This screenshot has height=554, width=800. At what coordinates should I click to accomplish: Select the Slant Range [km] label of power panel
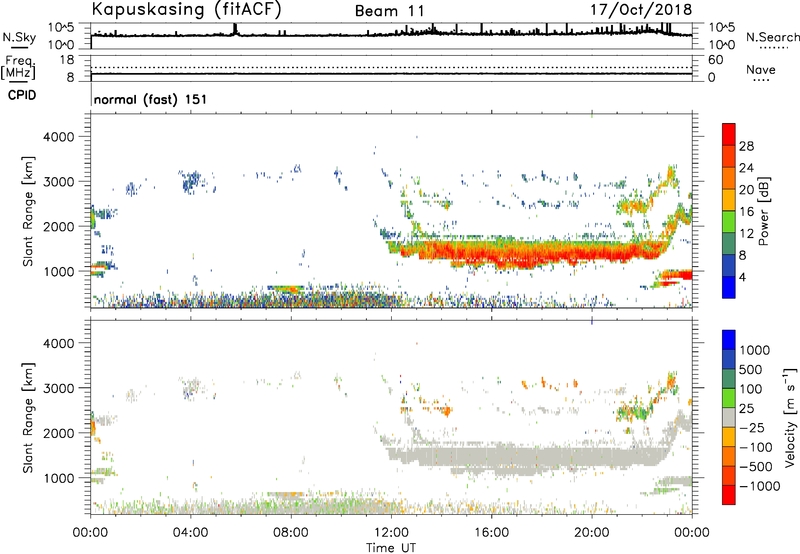[28, 211]
